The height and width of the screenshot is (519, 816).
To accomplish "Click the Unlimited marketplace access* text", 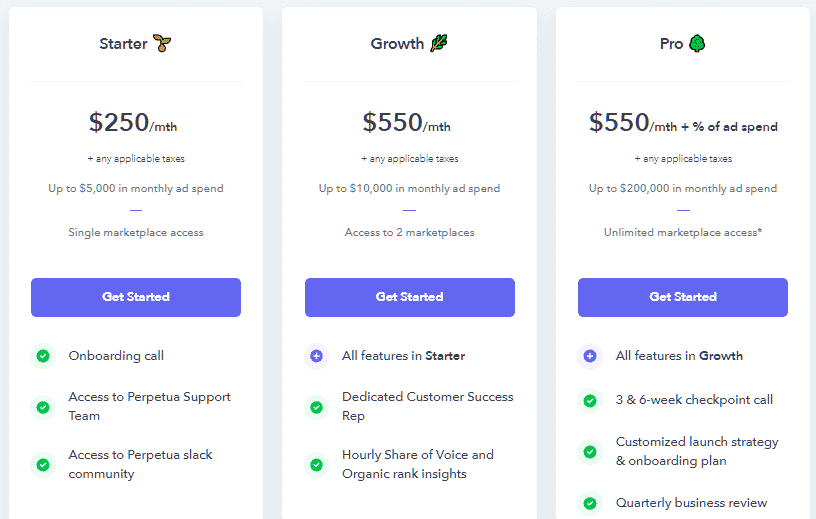I will tap(683, 233).
